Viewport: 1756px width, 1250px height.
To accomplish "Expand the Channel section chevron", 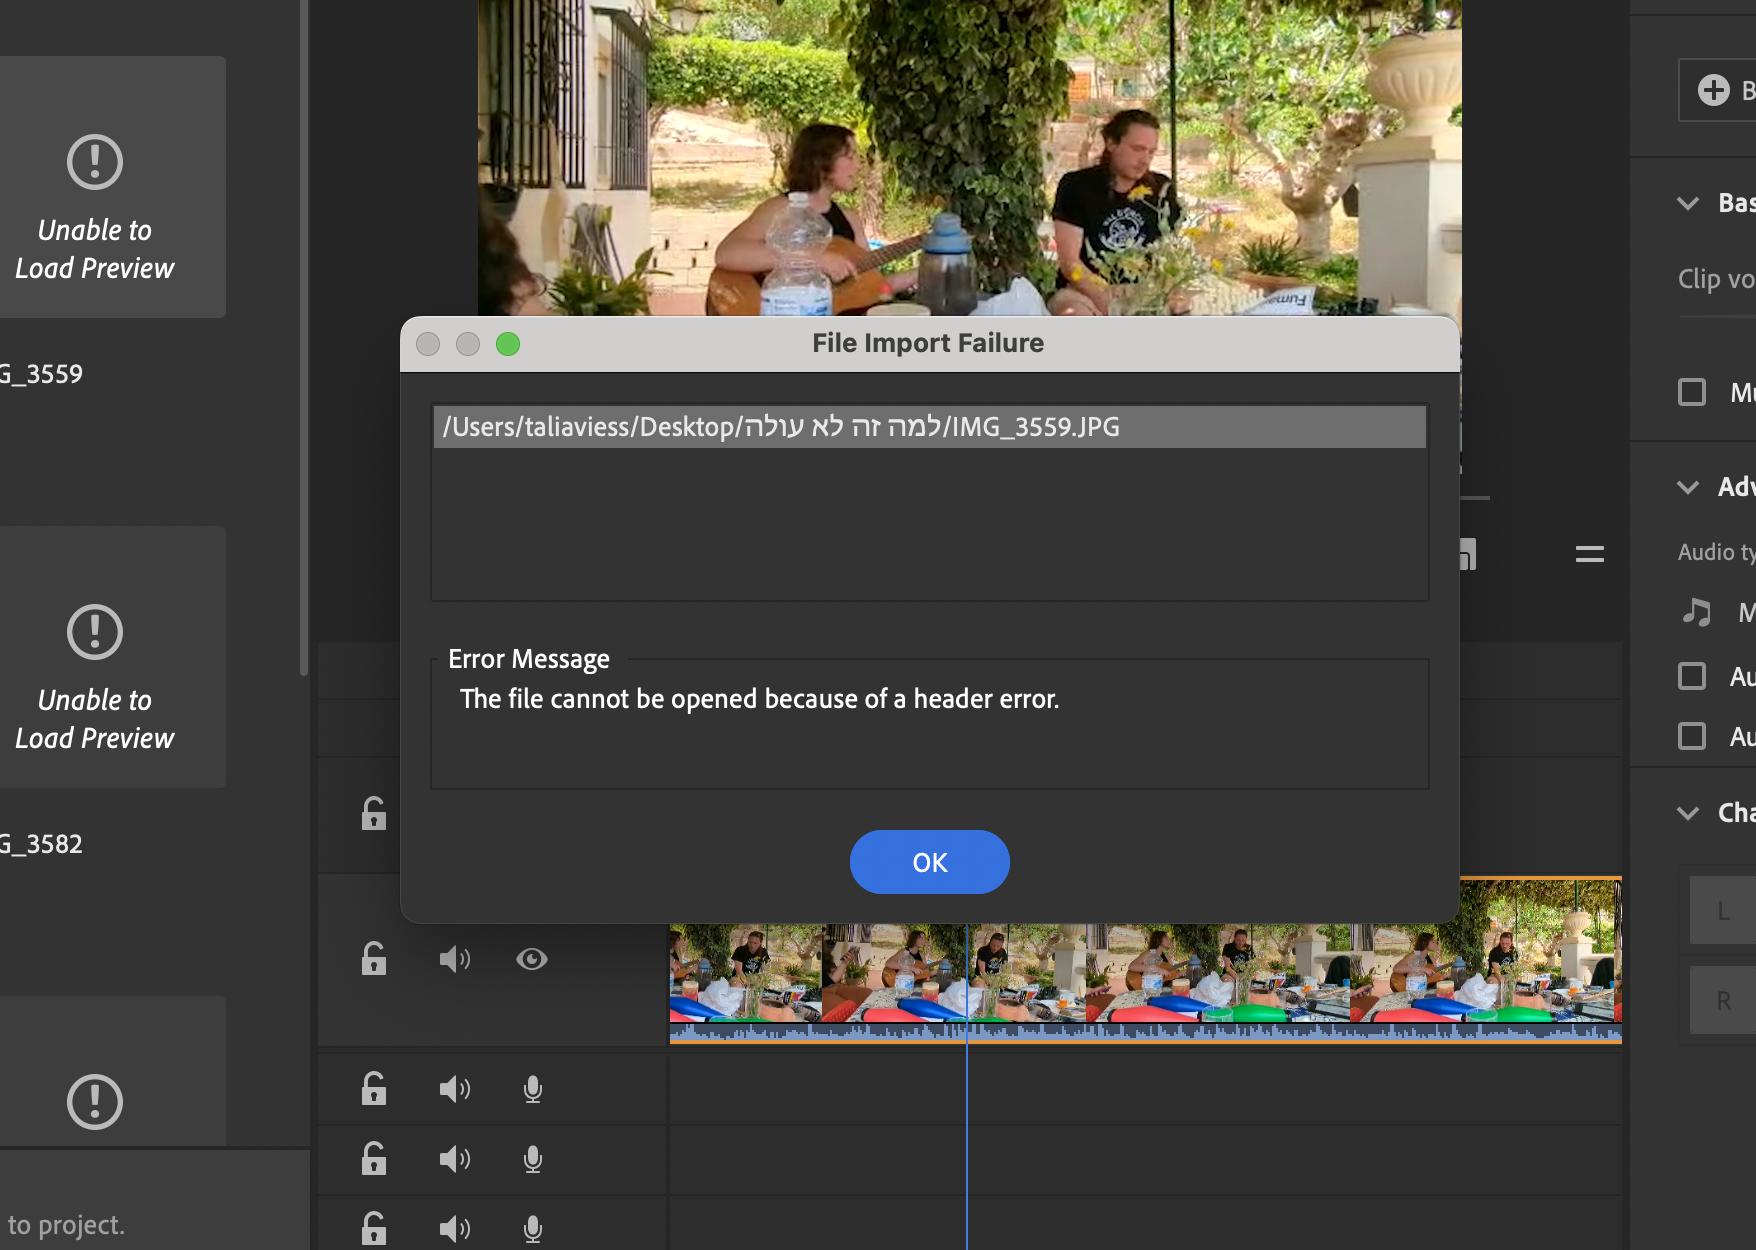I will pyautogui.click(x=1688, y=813).
